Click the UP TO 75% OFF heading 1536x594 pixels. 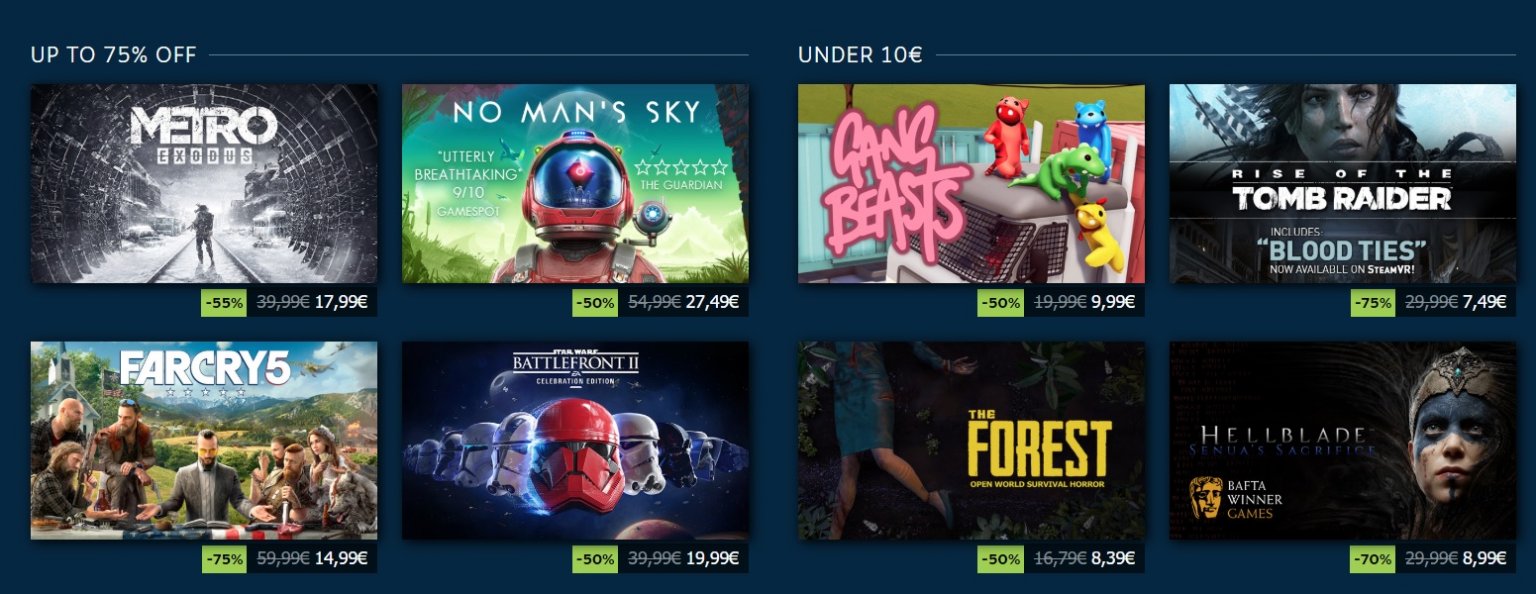(113, 55)
